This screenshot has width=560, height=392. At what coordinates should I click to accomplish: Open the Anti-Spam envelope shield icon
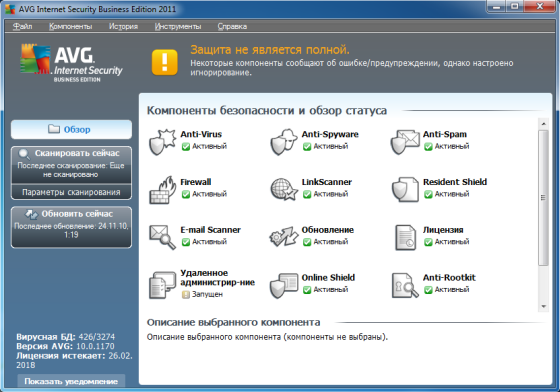[x=405, y=142]
